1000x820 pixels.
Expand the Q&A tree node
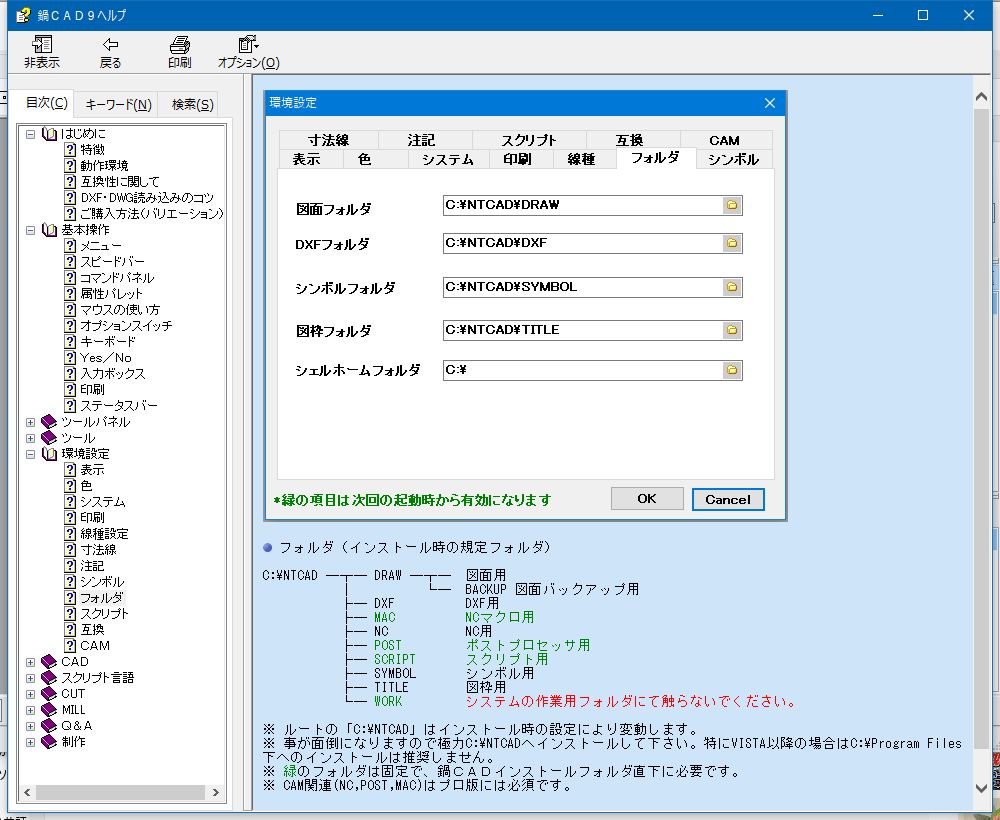pyautogui.click(x=30, y=726)
